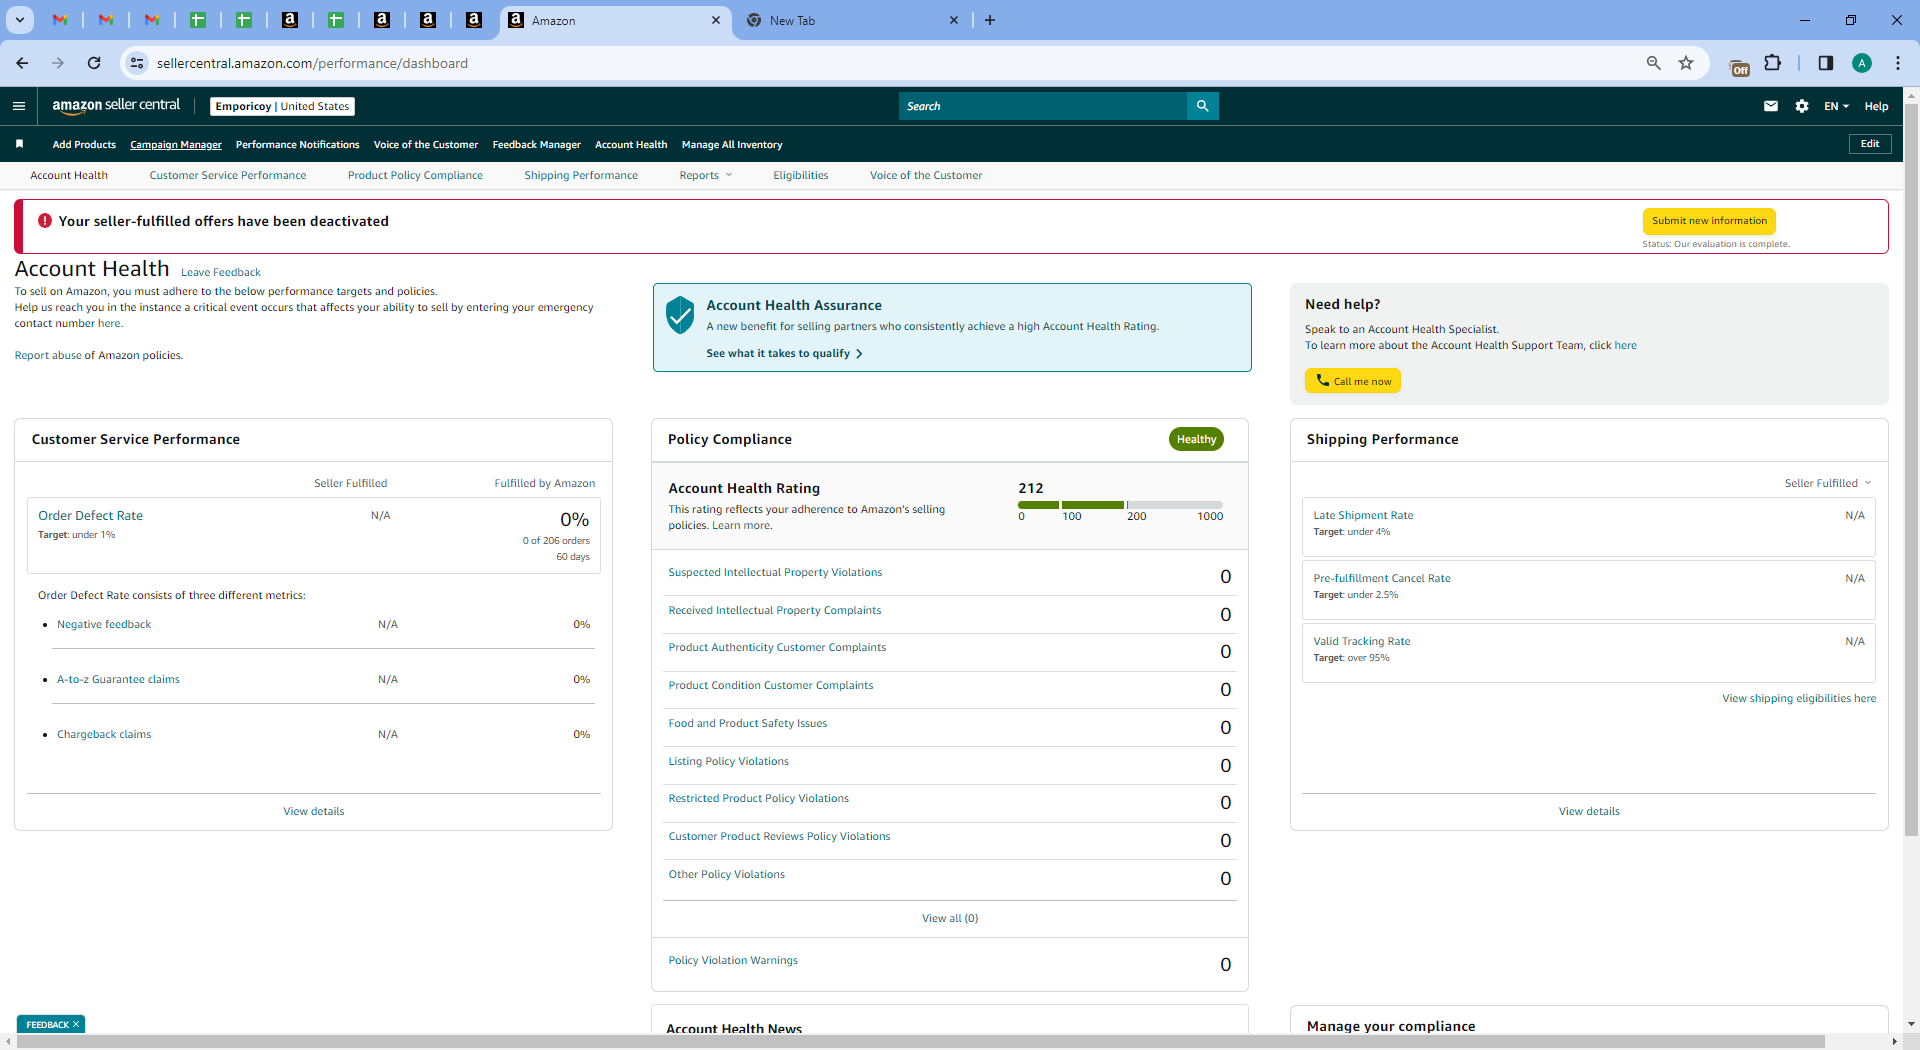Click the browser forward arrow
Viewport: 1920px width, 1050px height.
click(x=58, y=63)
